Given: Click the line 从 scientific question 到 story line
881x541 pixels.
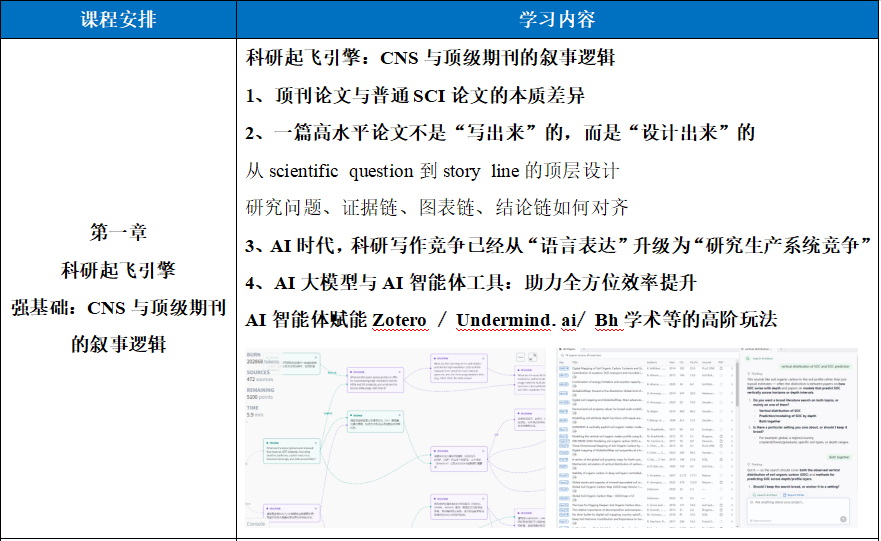Looking at the screenshot, I should 433,171.
